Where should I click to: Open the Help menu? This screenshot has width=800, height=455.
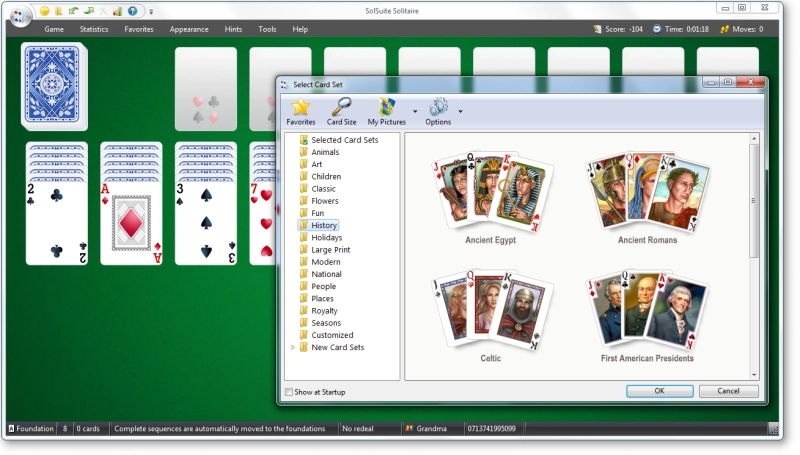click(x=300, y=29)
